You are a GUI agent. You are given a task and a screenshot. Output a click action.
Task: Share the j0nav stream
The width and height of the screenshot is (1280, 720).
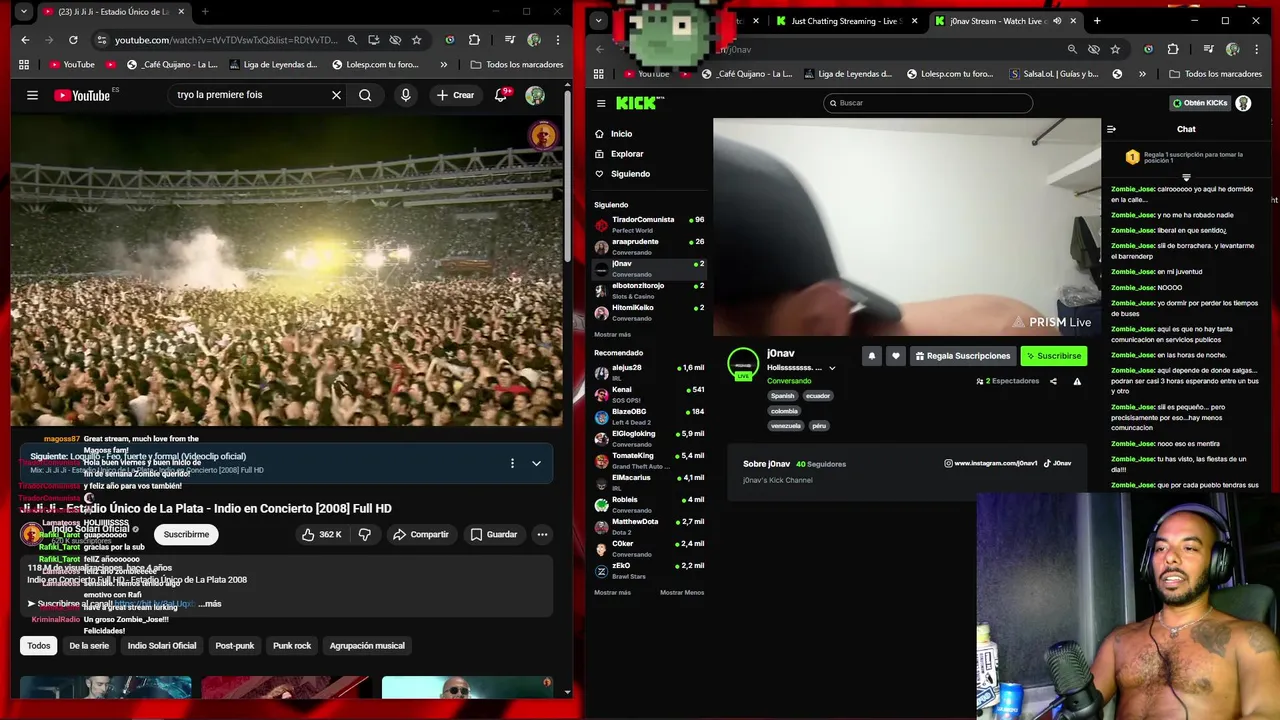pyautogui.click(x=1053, y=381)
